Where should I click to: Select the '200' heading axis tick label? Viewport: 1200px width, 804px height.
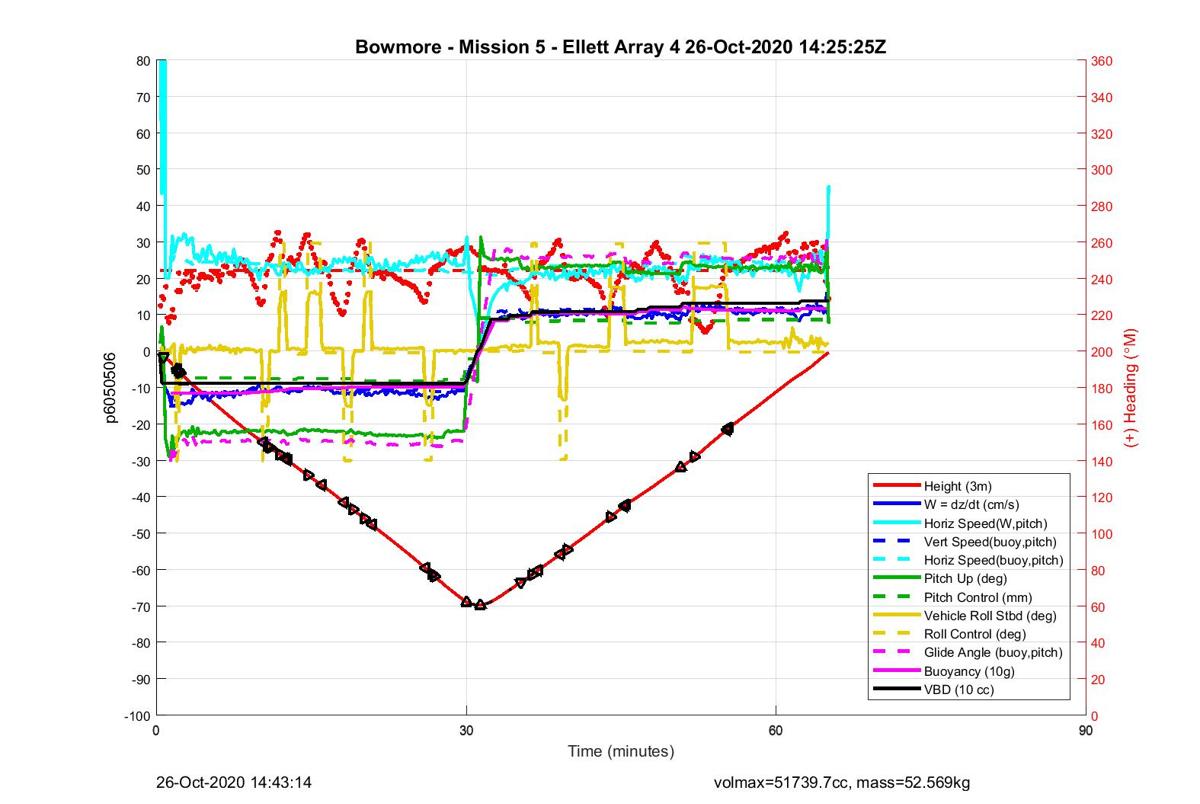click(1104, 352)
